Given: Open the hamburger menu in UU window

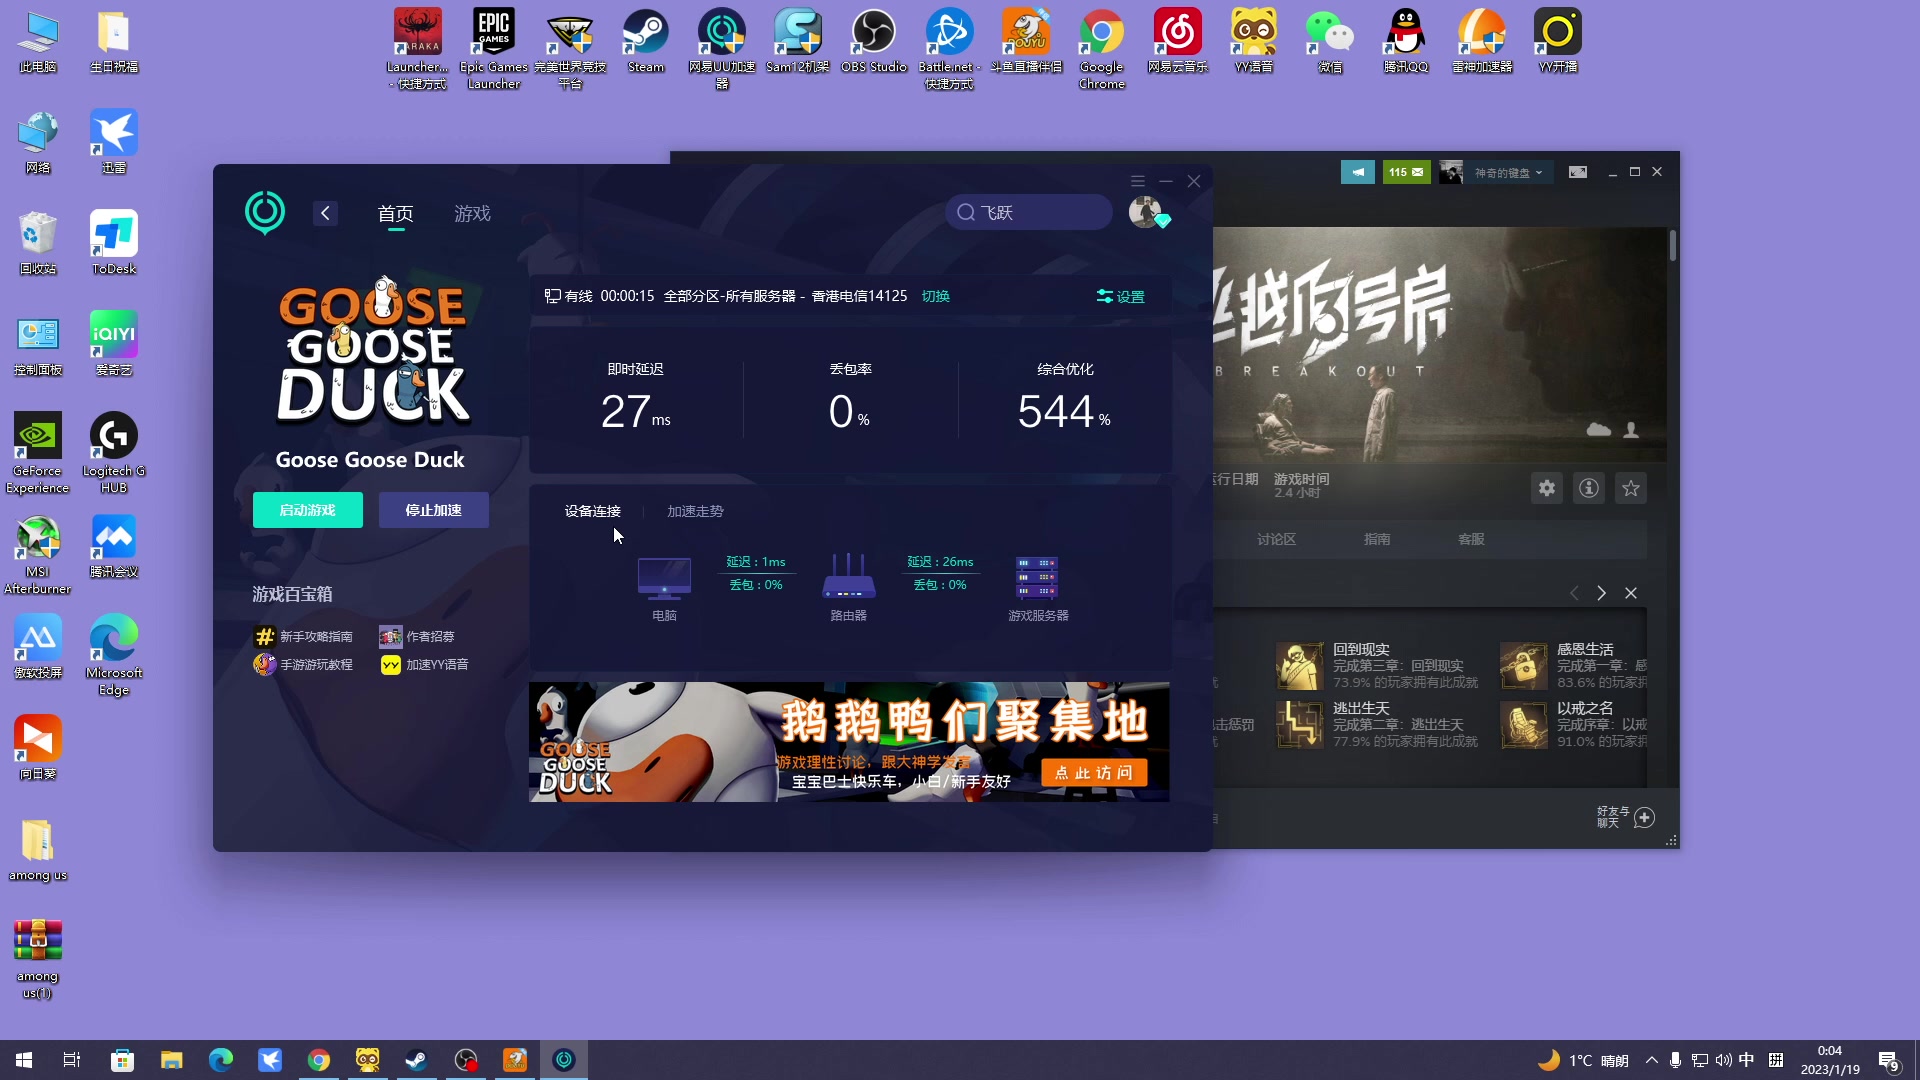Looking at the screenshot, I should tap(1137, 181).
